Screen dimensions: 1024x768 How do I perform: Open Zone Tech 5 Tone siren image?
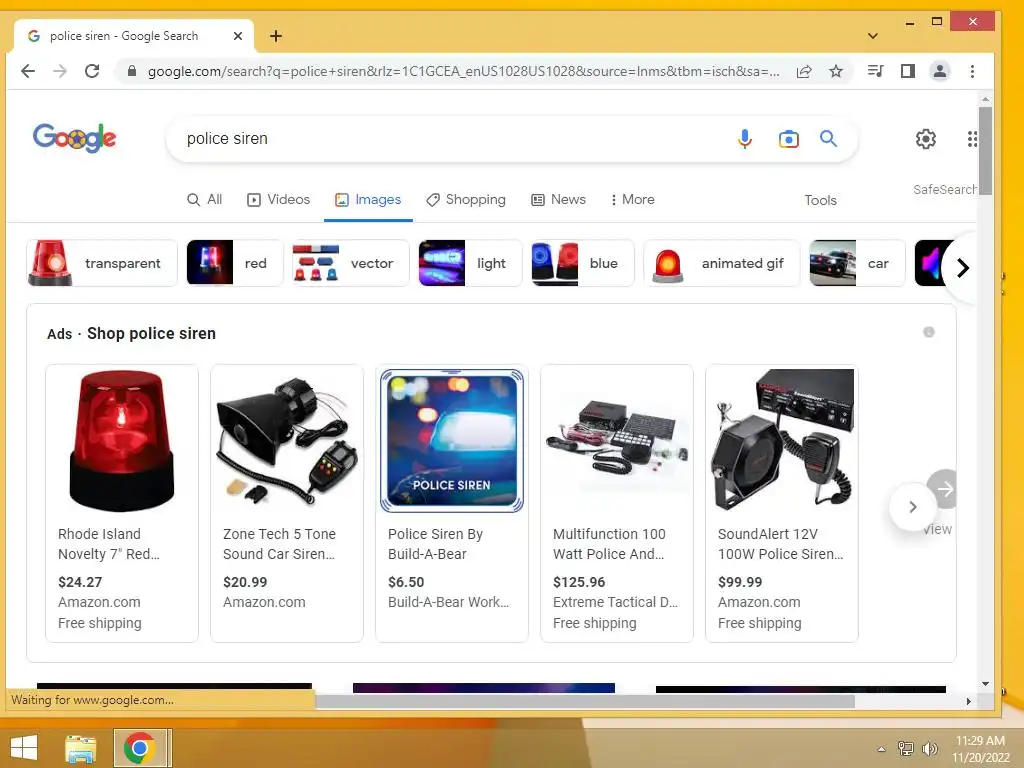287,441
